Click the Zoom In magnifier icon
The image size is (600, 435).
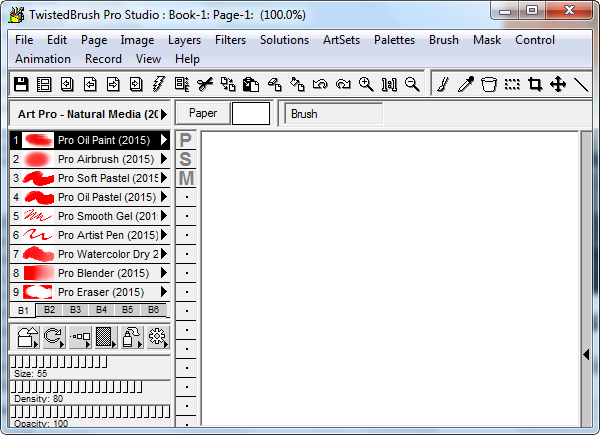coord(366,84)
